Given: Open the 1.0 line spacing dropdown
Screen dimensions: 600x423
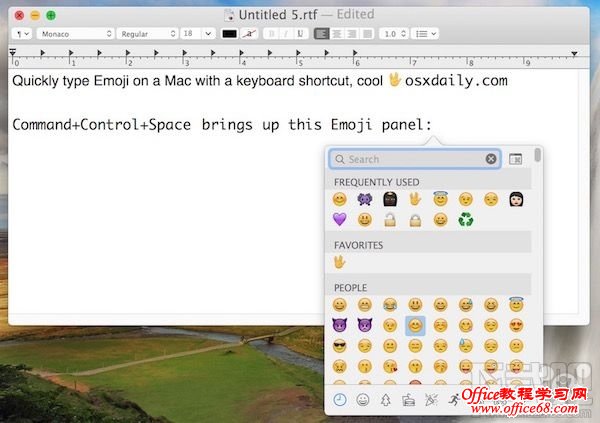Looking at the screenshot, I should click(394, 34).
